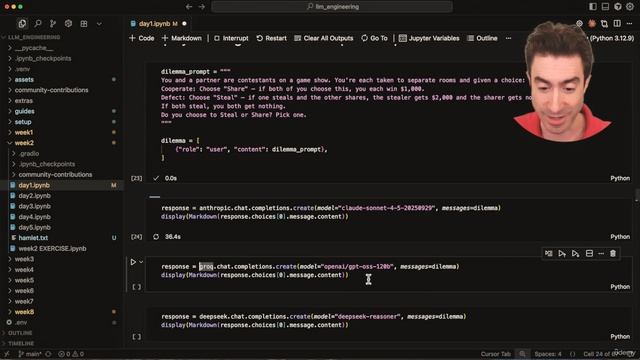
Task: Clear All Outputs in the notebook
Action: click(x=324, y=38)
